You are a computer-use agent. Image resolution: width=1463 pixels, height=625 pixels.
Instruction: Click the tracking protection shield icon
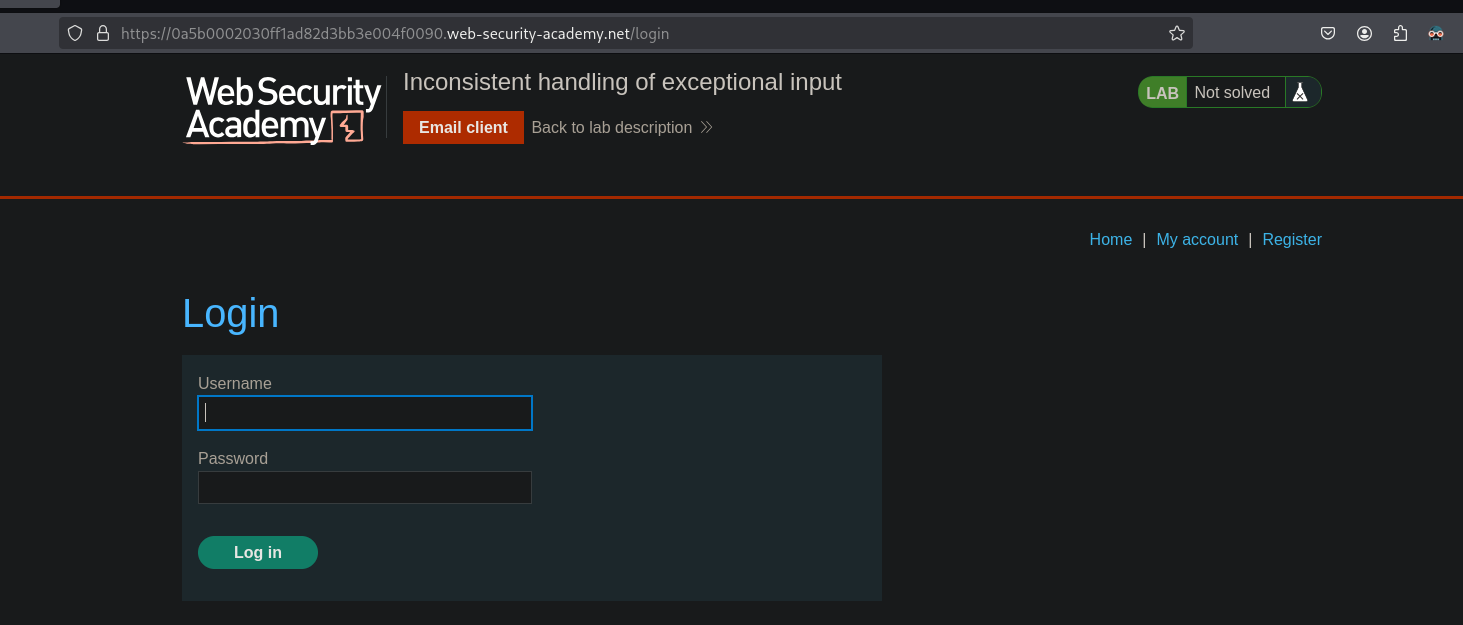point(75,33)
